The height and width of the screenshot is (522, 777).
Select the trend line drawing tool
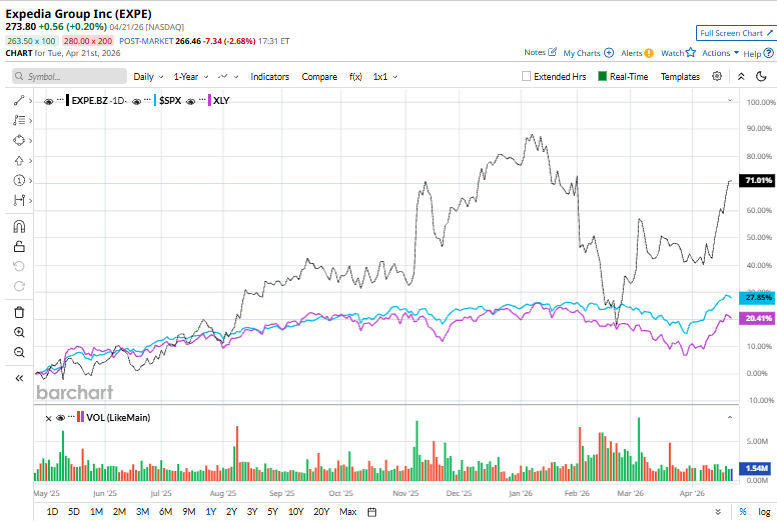click(x=19, y=101)
